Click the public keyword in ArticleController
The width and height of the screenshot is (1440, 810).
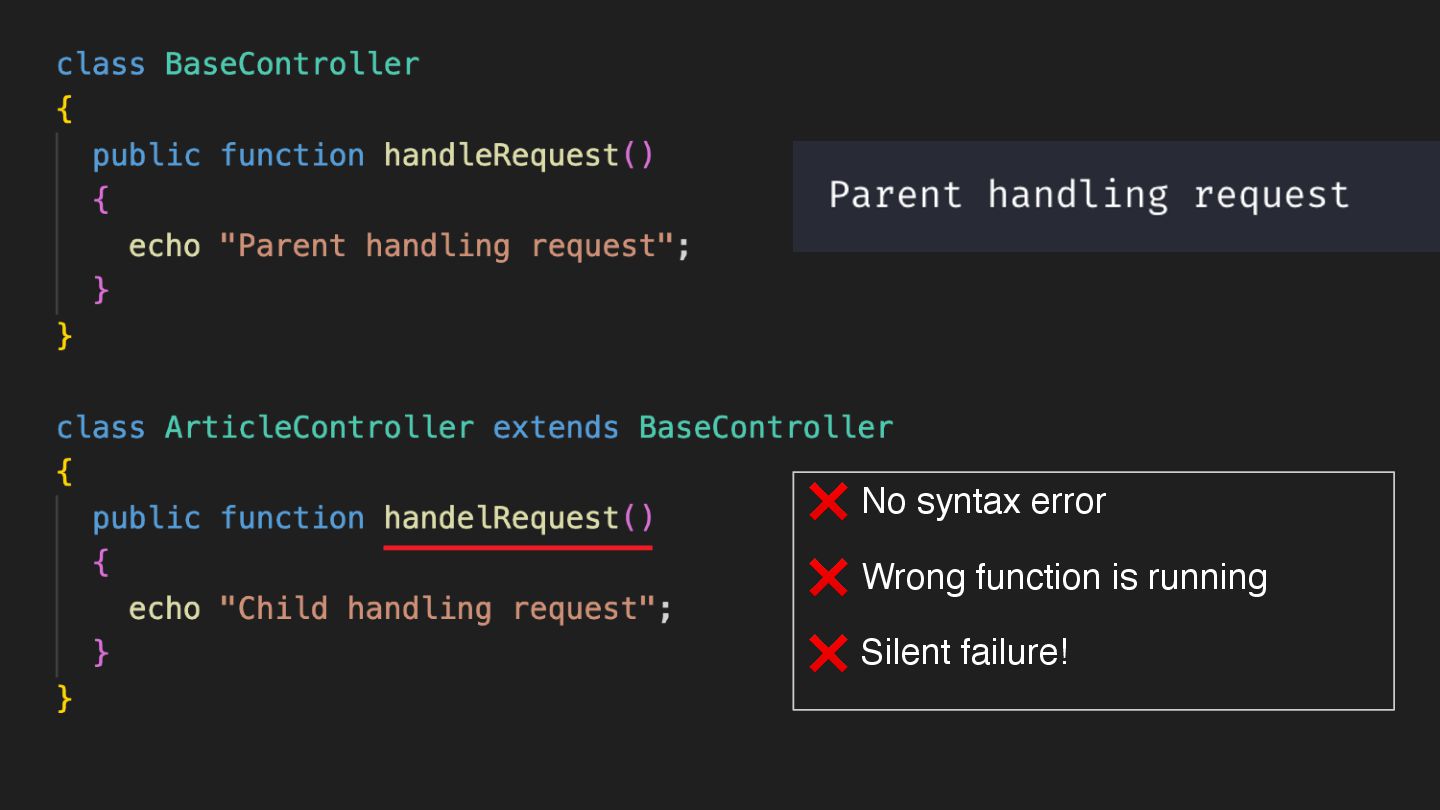click(146, 518)
